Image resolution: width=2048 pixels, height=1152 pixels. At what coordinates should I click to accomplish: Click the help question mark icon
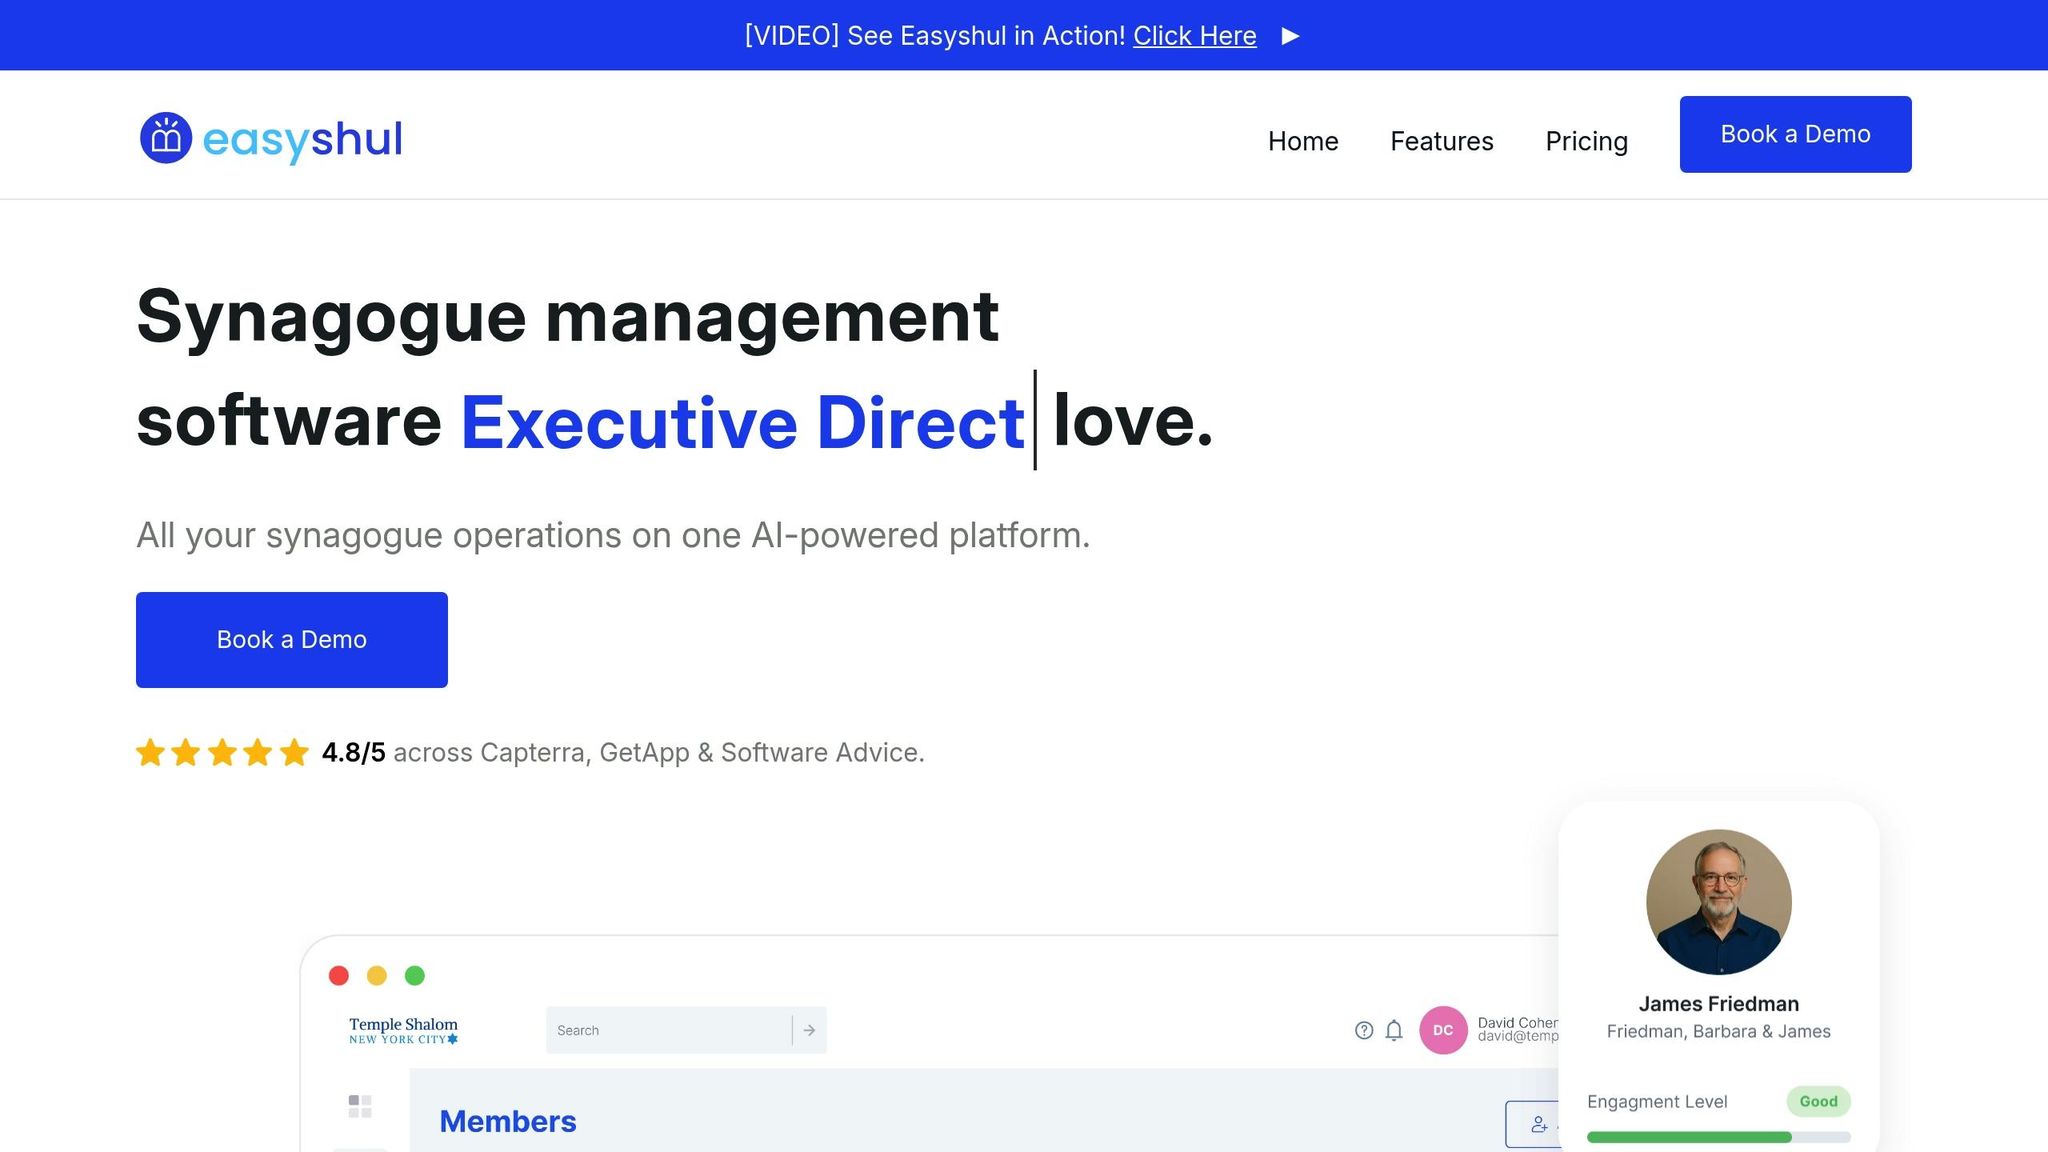click(x=1364, y=1030)
